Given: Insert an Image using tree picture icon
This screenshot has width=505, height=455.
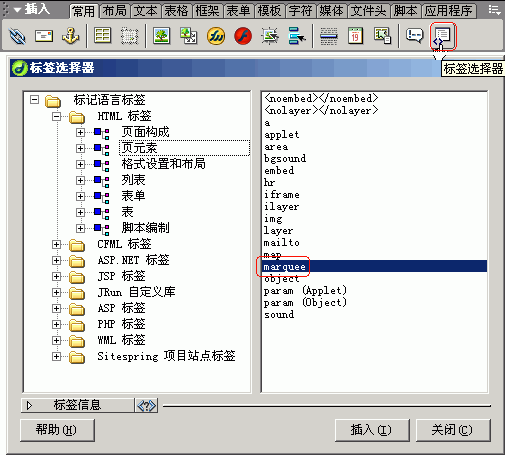Looking at the screenshot, I should (x=162, y=36).
